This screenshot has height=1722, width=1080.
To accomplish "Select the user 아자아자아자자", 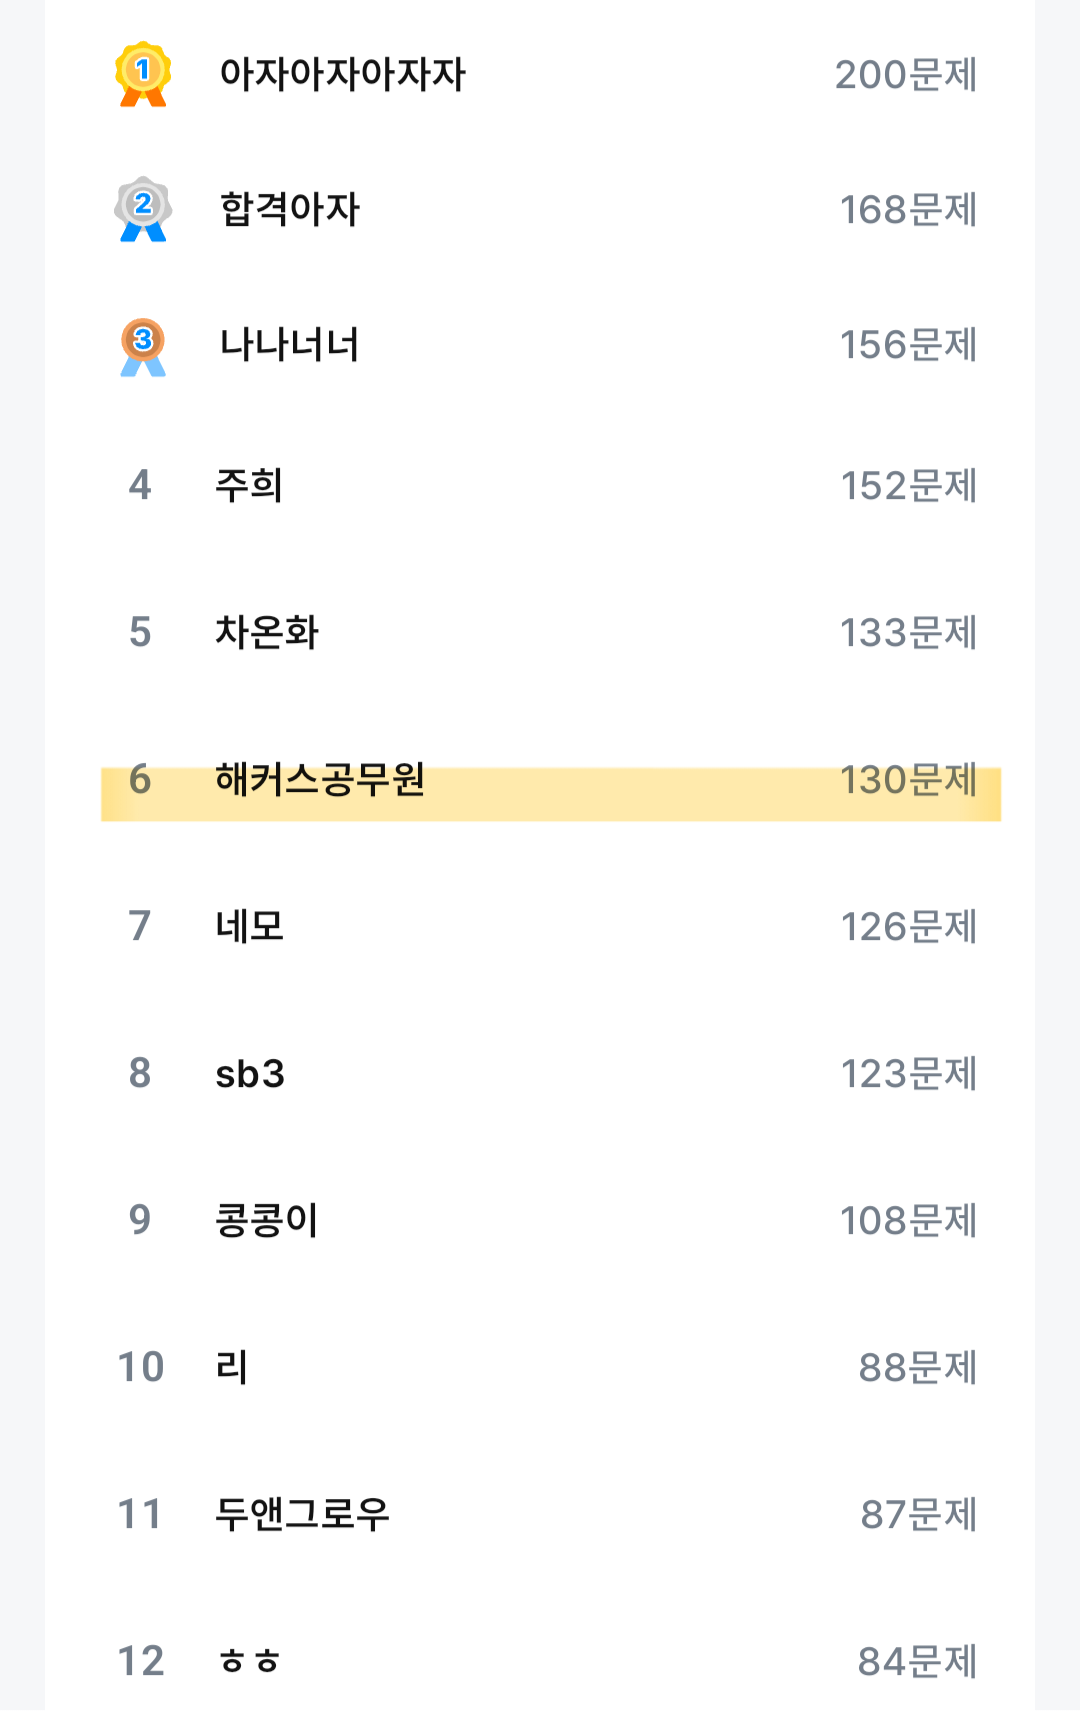I will [x=342, y=74].
